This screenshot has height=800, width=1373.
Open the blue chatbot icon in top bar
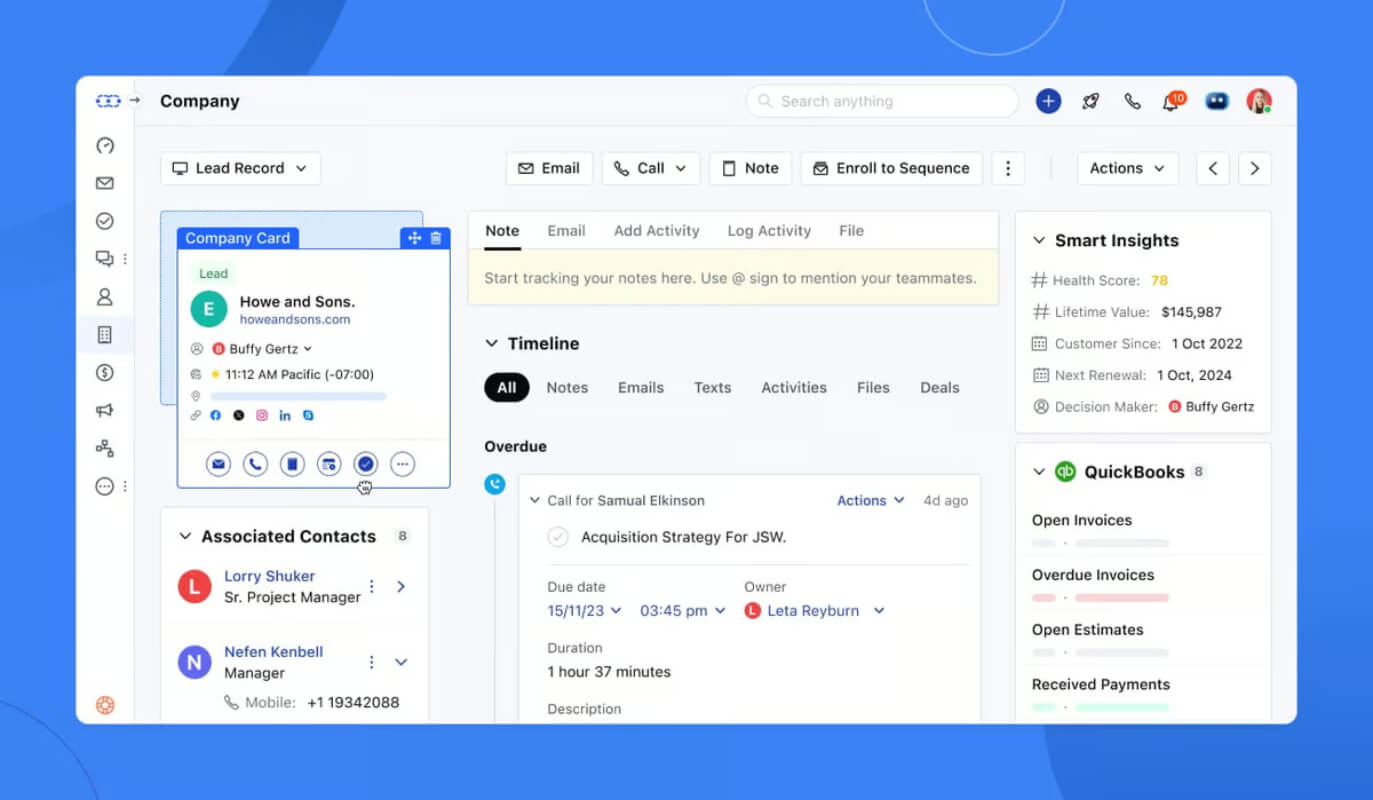[1217, 101]
